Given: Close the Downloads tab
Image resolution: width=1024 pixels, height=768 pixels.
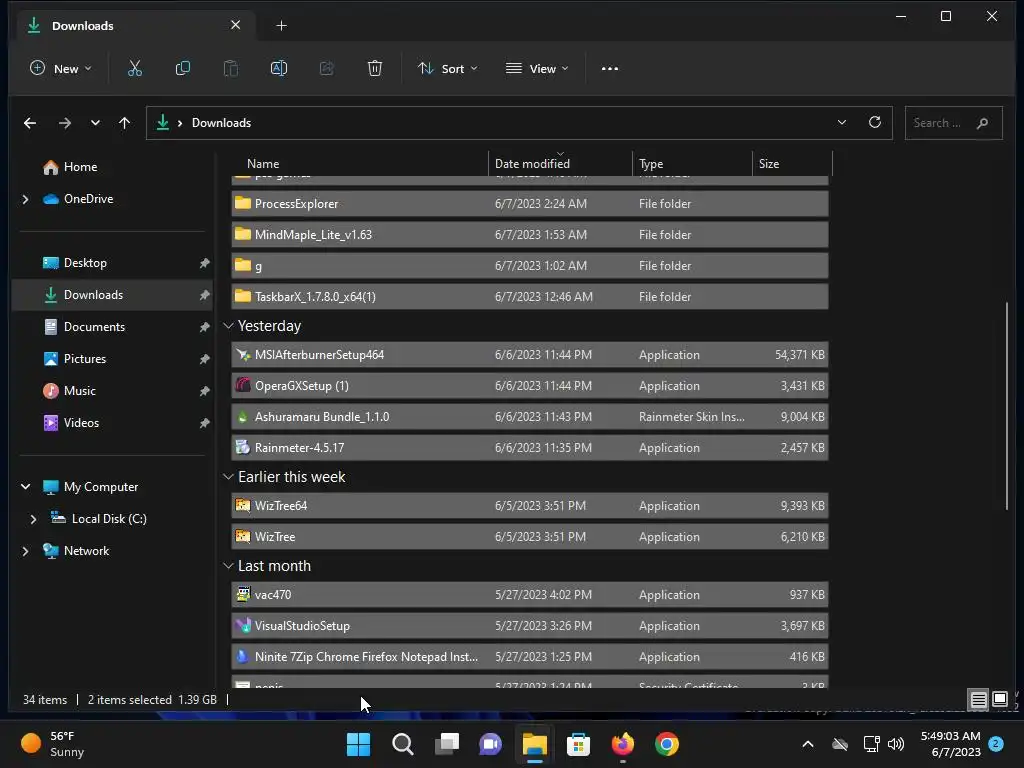Looking at the screenshot, I should [236, 25].
